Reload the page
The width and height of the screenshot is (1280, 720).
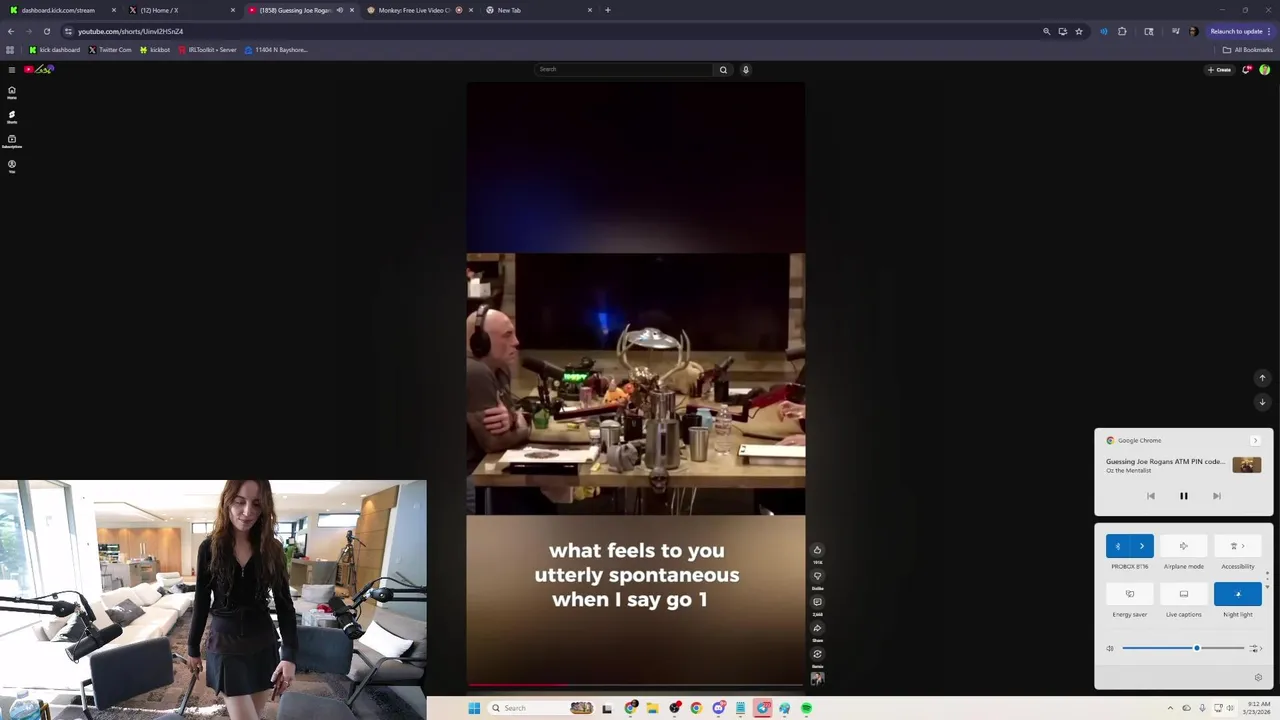pyautogui.click(x=46, y=31)
